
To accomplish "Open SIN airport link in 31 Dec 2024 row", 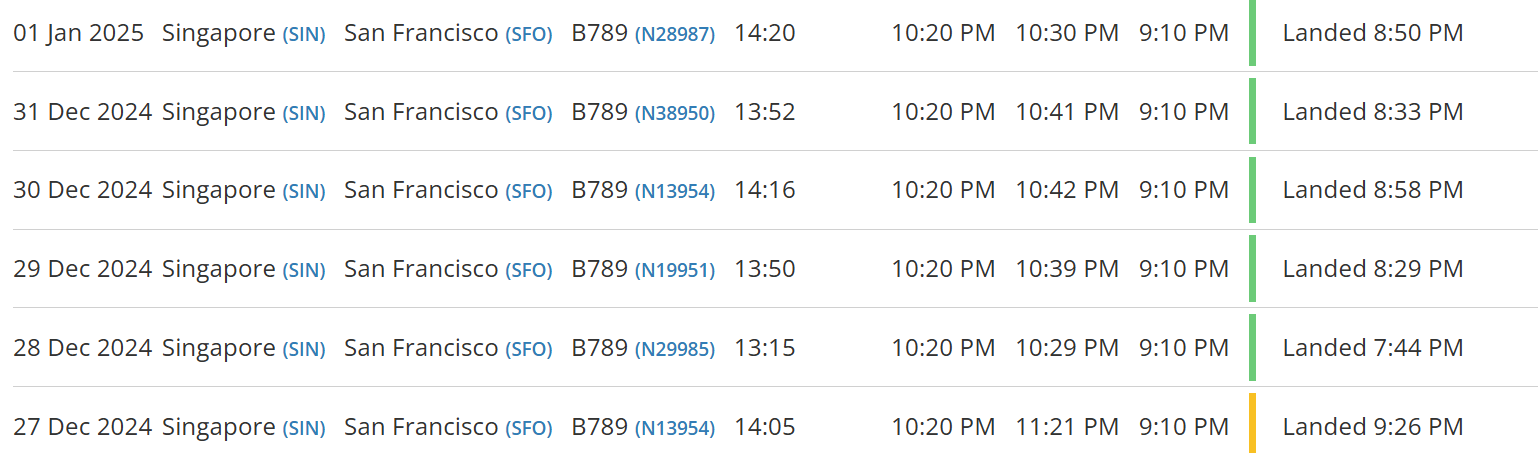I will tap(304, 113).
